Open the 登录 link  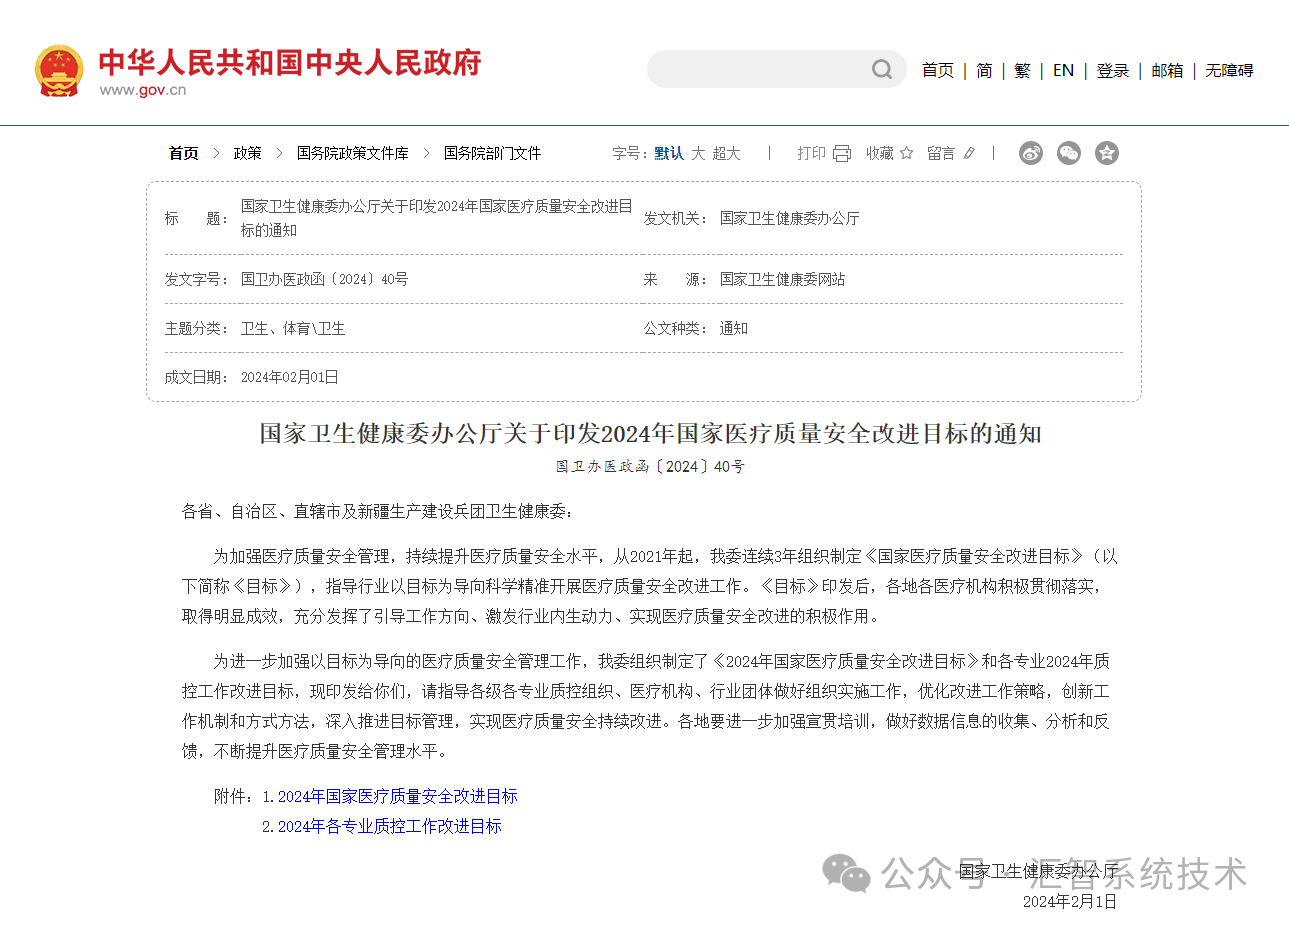coord(1113,70)
